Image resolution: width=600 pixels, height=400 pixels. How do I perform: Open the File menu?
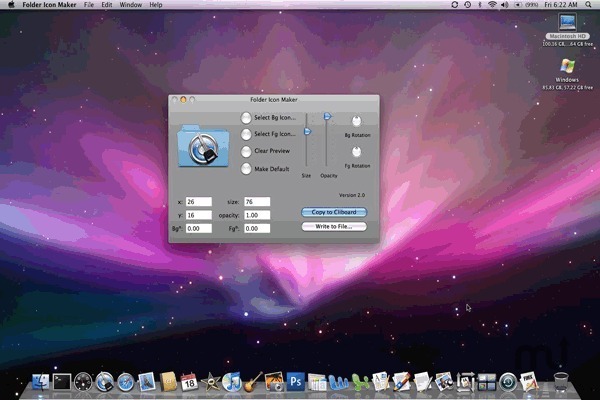pos(90,5)
